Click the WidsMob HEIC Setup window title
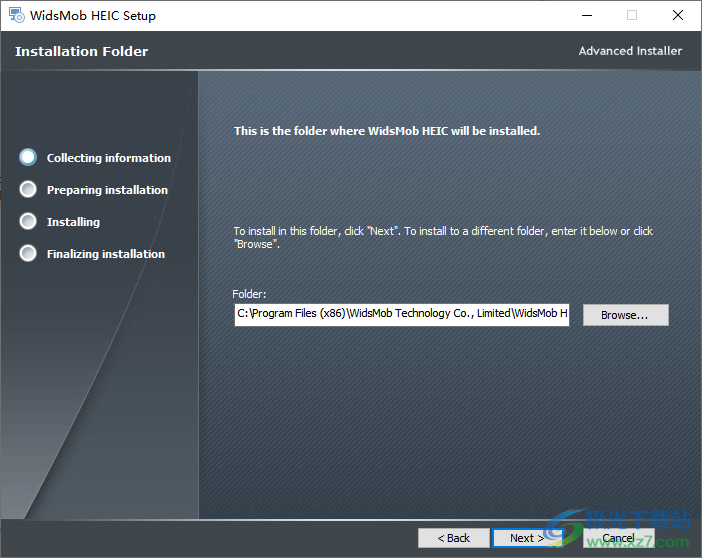 93,16
